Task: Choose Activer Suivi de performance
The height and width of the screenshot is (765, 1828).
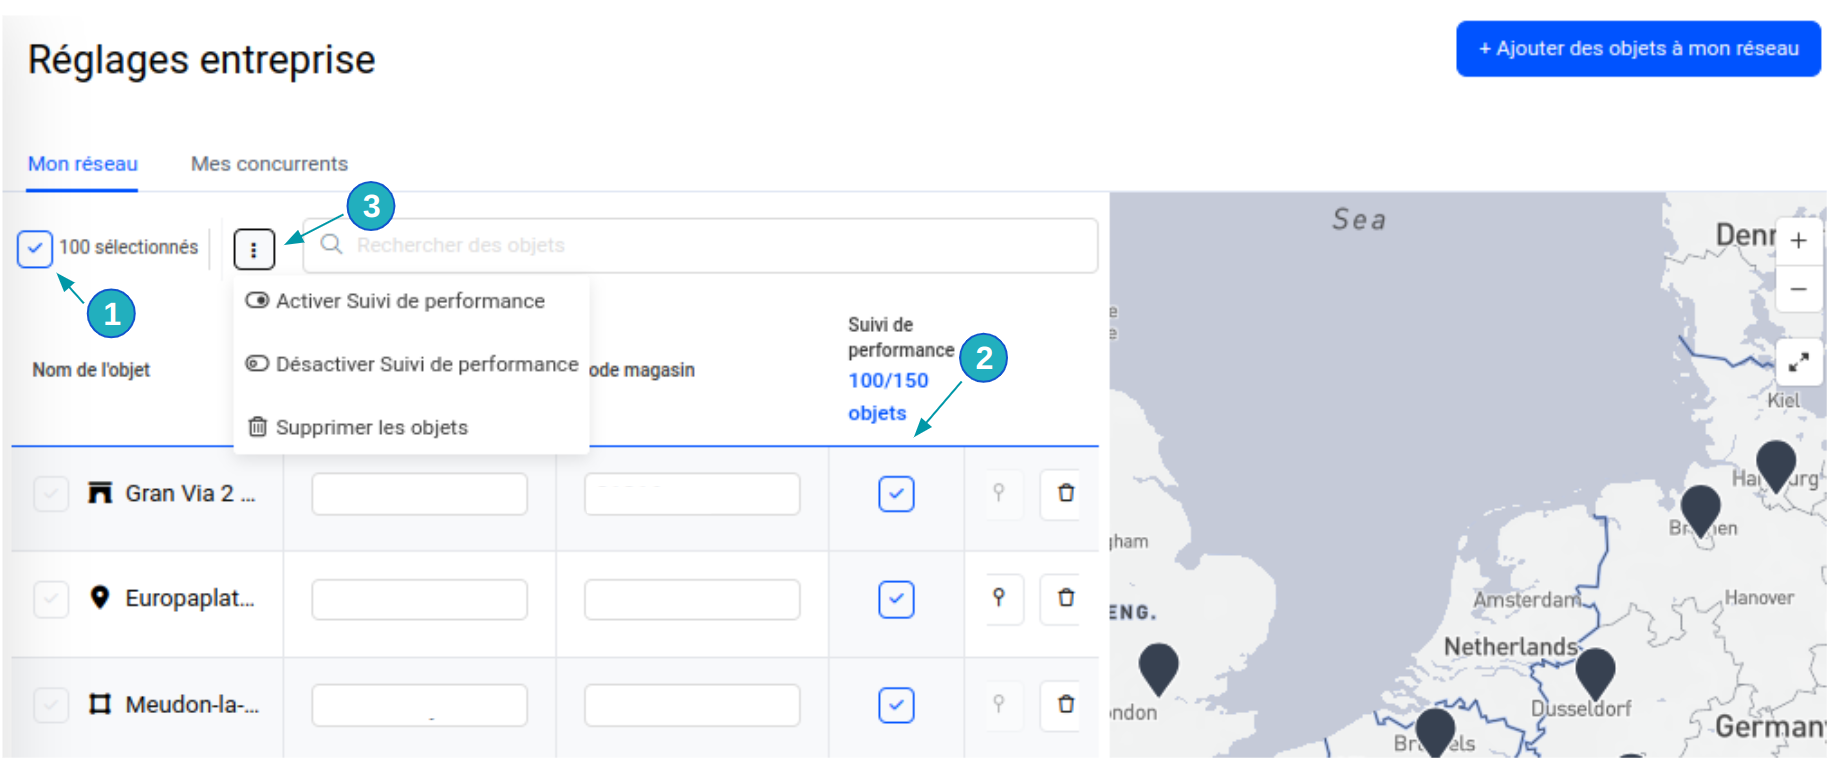Action: pyautogui.click(x=410, y=301)
